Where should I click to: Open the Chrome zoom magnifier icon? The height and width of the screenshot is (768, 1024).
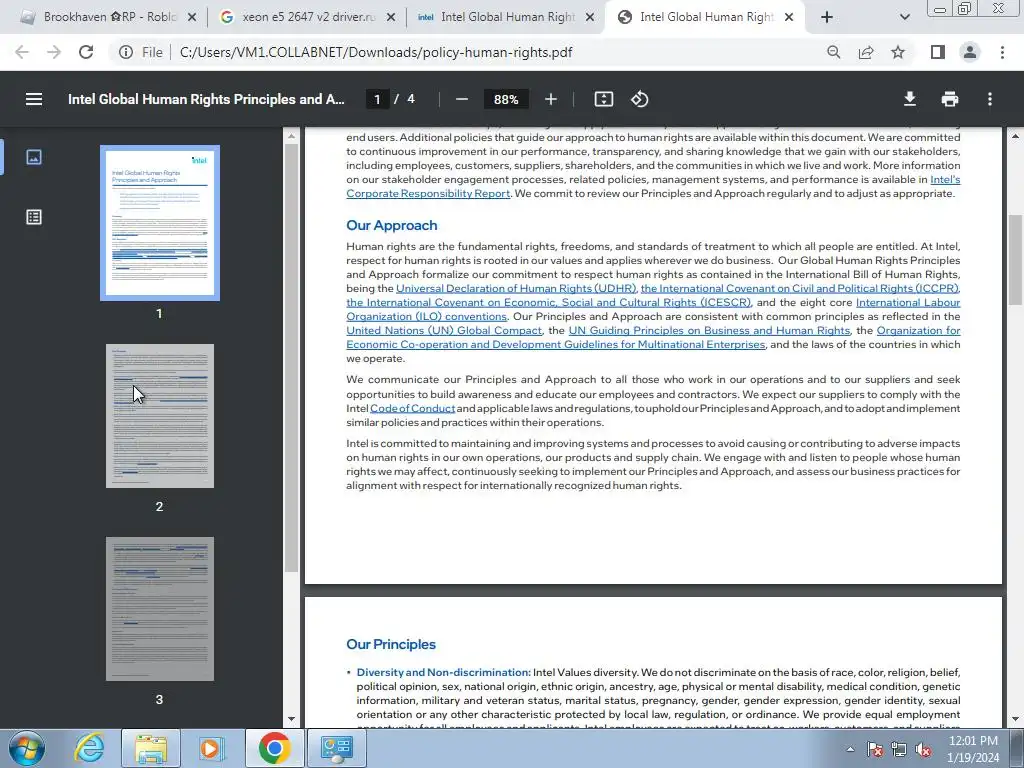833,52
